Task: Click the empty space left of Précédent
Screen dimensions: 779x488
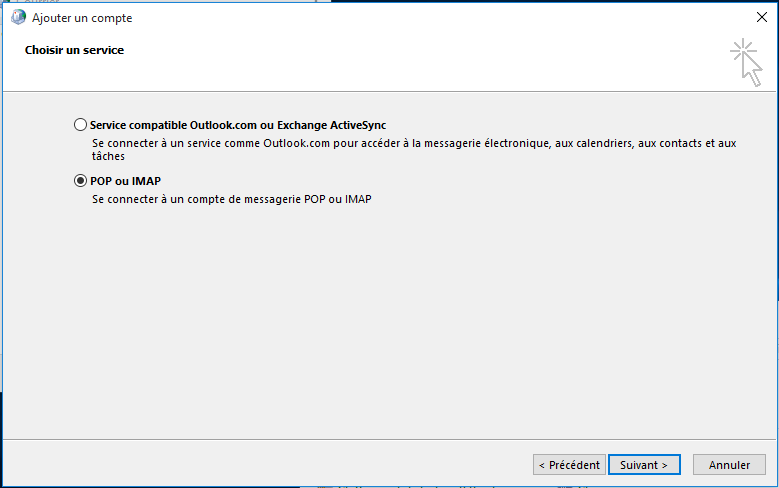Action: [270, 465]
